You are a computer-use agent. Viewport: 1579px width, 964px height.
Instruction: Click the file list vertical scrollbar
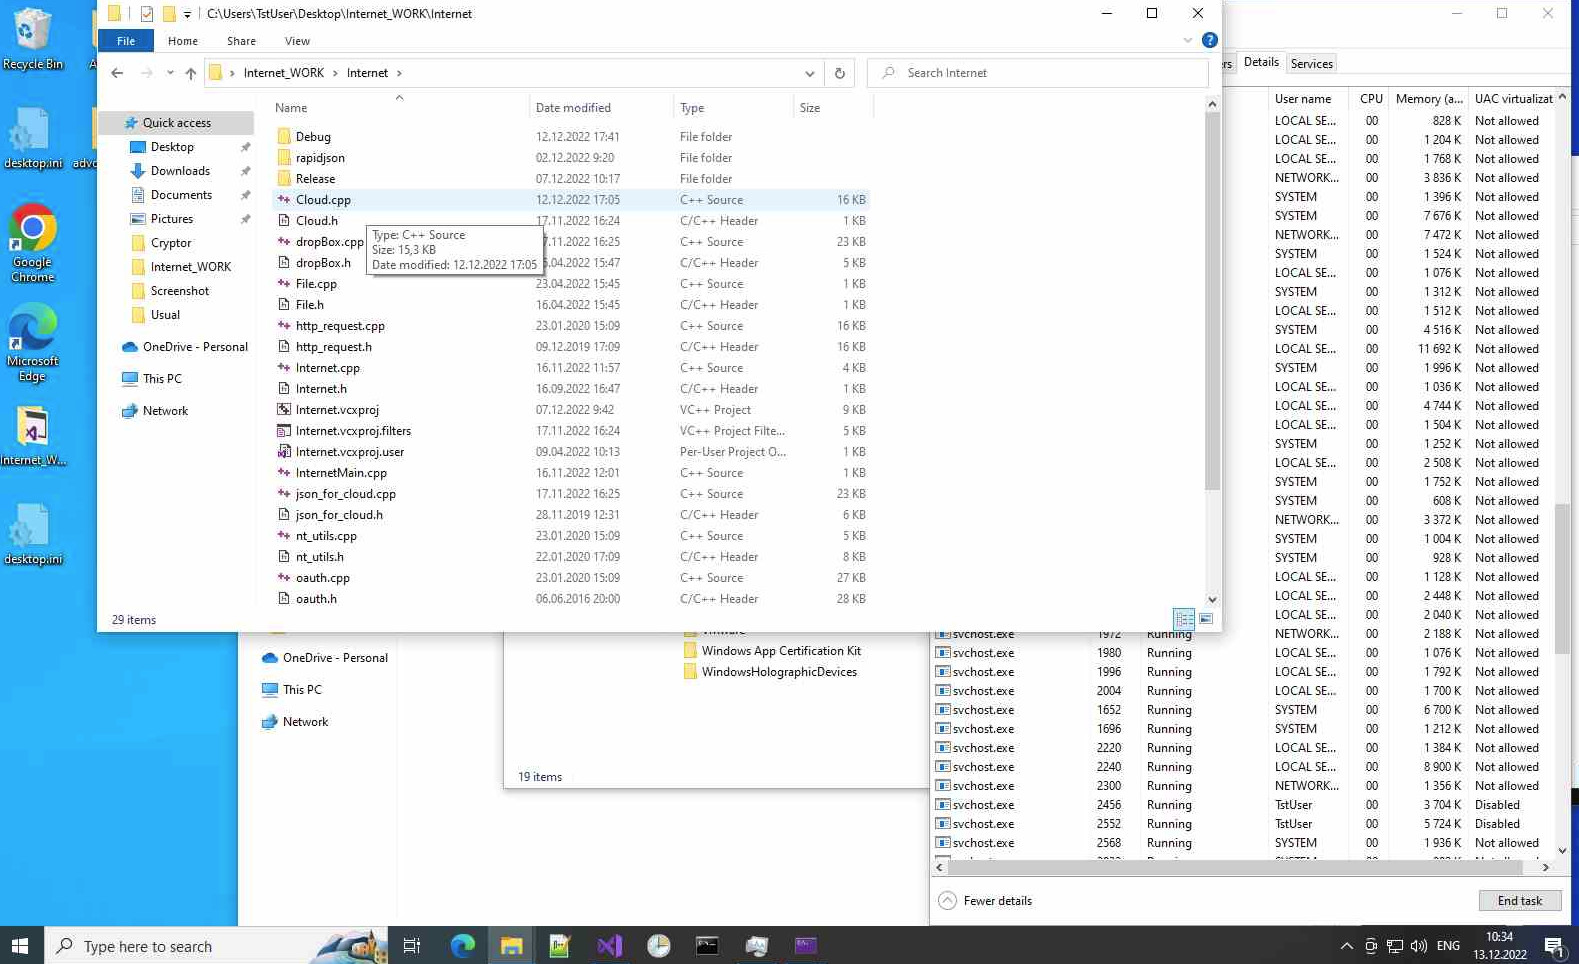tap(1212, 300)
